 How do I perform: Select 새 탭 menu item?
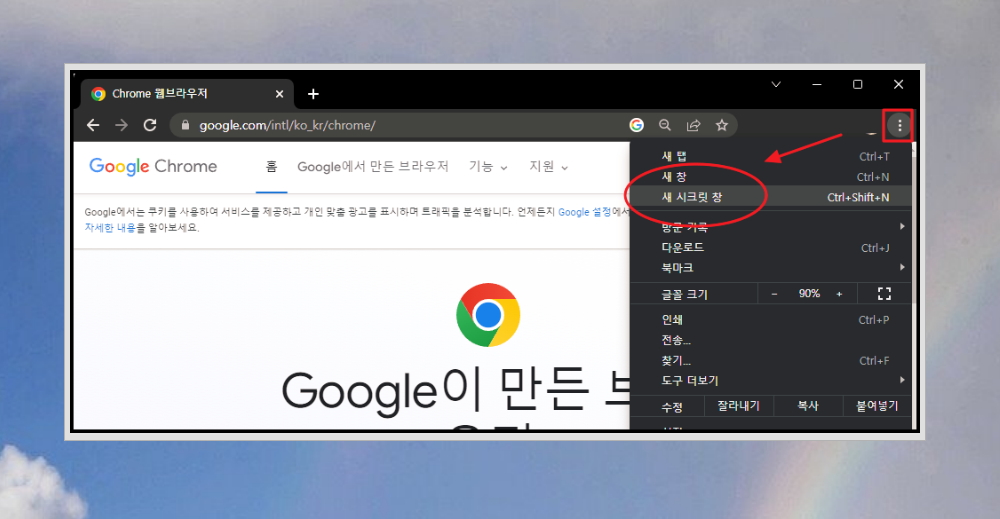click(772, 156)
